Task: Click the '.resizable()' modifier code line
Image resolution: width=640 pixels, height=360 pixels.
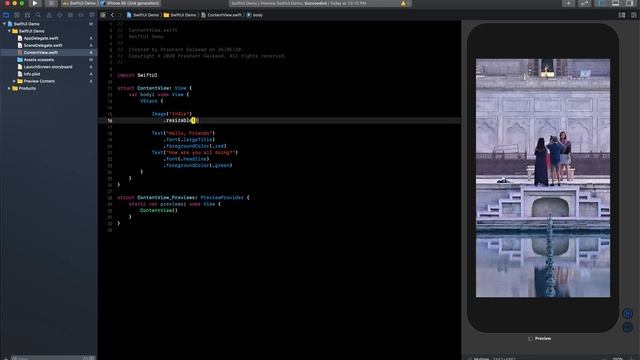Action: (181, 120)
